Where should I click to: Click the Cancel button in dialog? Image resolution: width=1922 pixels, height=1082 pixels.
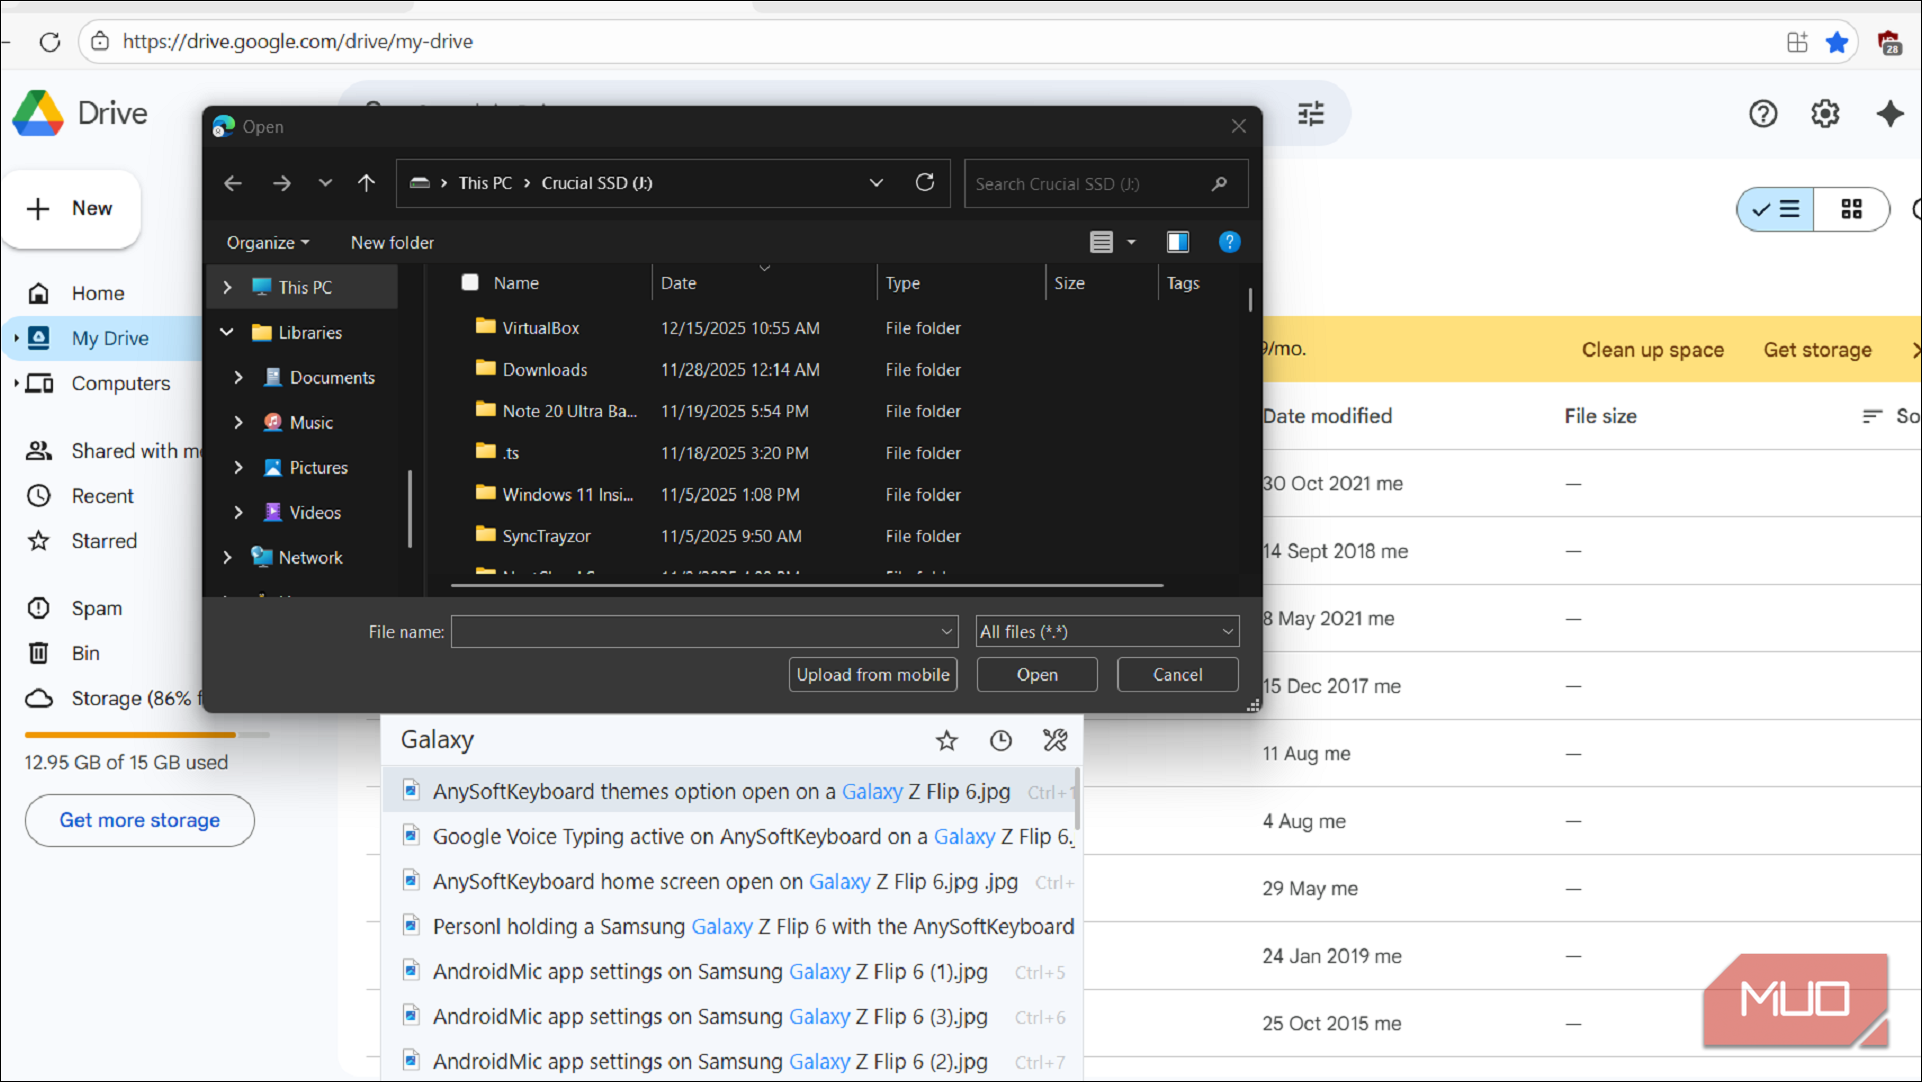tap(1177, 675)
